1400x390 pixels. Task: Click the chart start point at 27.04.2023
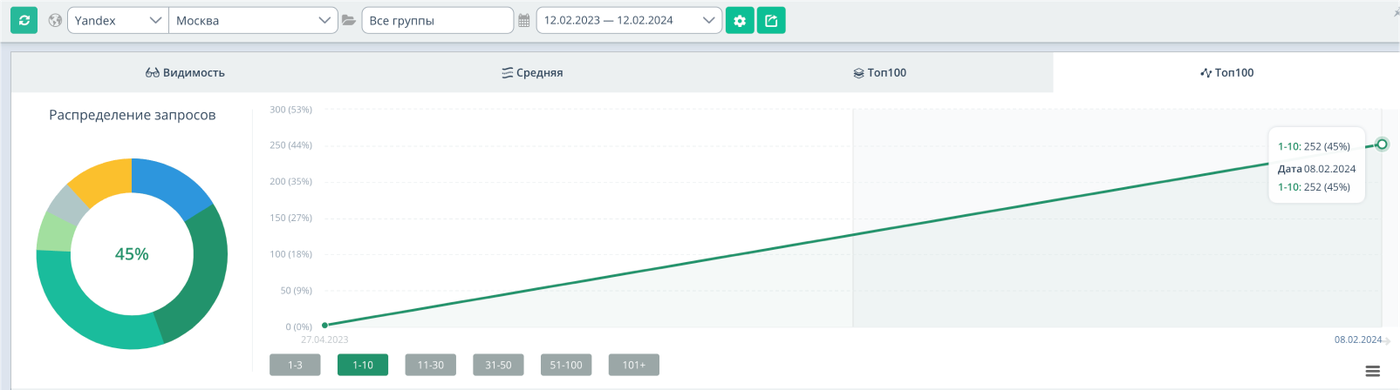[326, 325]
